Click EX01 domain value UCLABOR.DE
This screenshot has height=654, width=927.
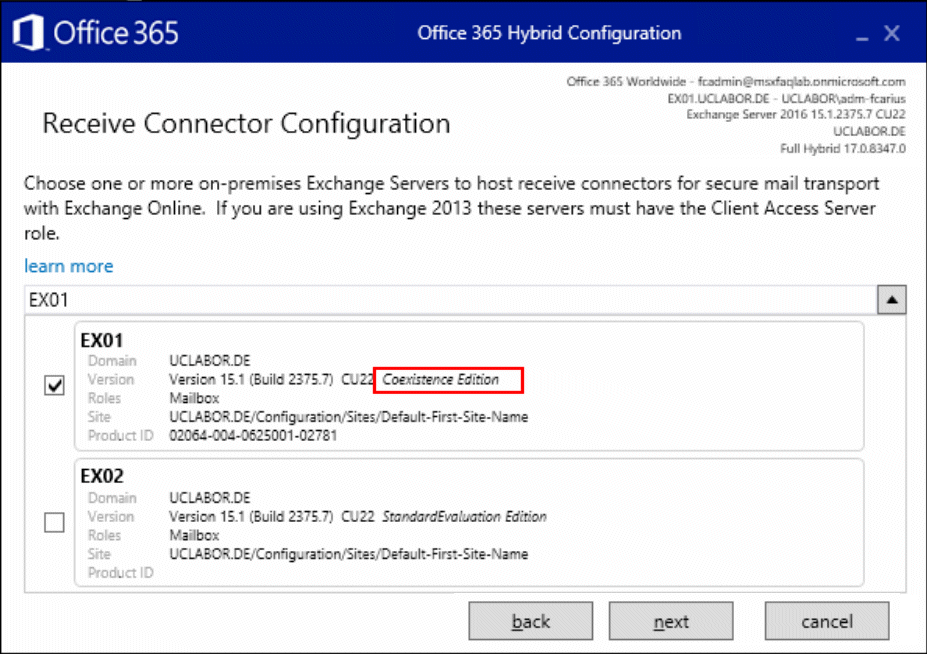tap(210, 361)
